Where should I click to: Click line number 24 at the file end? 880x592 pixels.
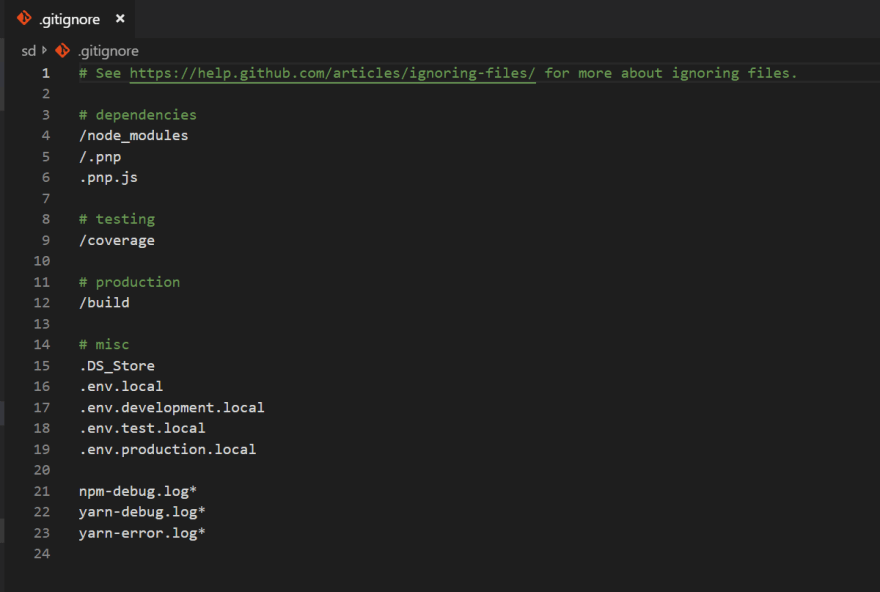(x=42, y=554)
